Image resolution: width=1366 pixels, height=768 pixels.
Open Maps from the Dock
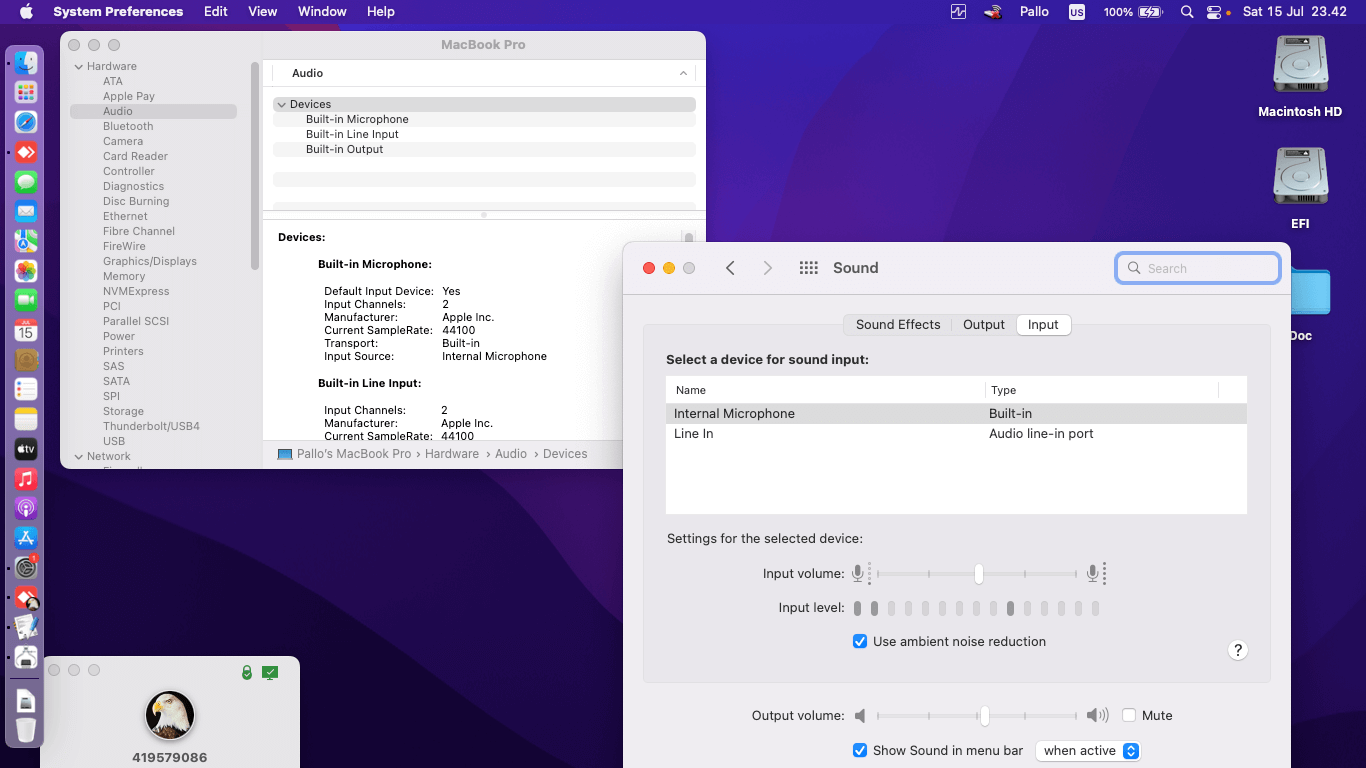pyautogui.click(x=26, y=241)
